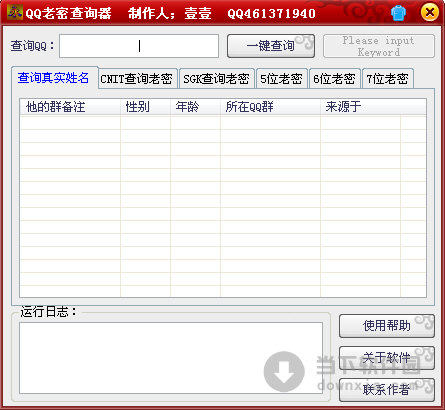This screenshot has width=445, height=410.
Task: Click the 一键查询 button
Action: coord(271,46)
